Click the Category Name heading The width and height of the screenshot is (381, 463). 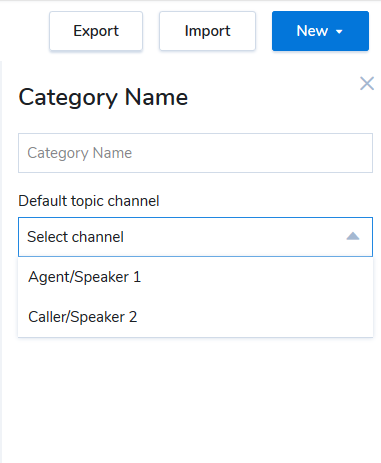pos(103,98)
